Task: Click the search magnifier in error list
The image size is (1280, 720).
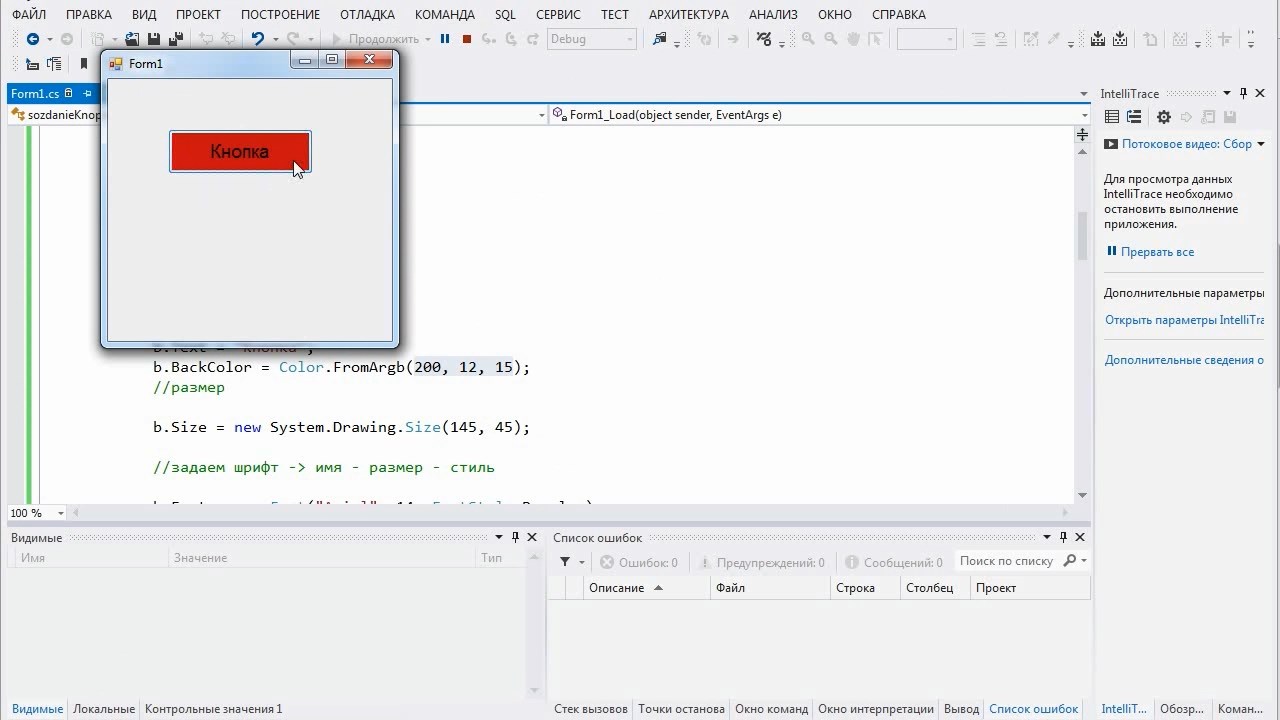Action: (x=1069, y=561)
